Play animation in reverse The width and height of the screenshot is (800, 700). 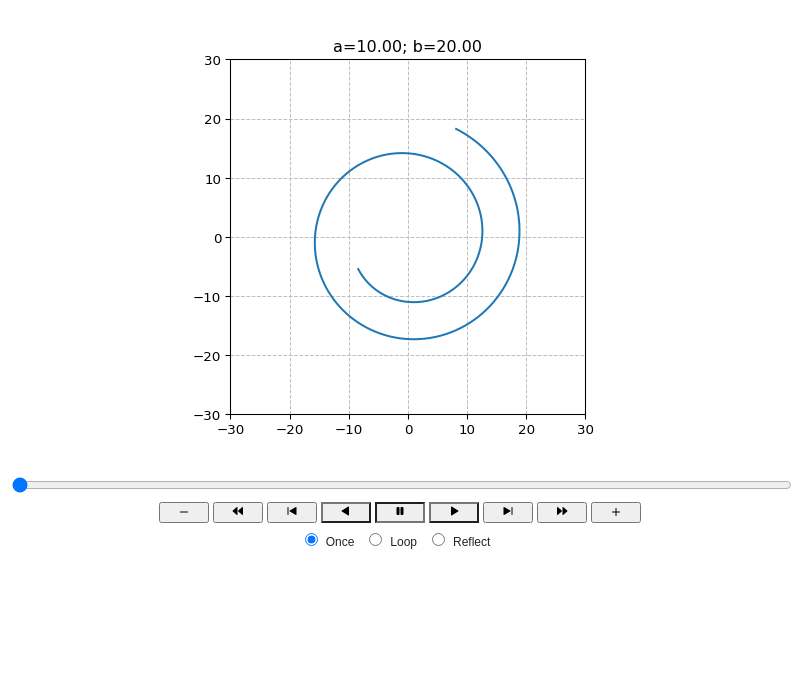pyautogui.click(x=346, y=512)
